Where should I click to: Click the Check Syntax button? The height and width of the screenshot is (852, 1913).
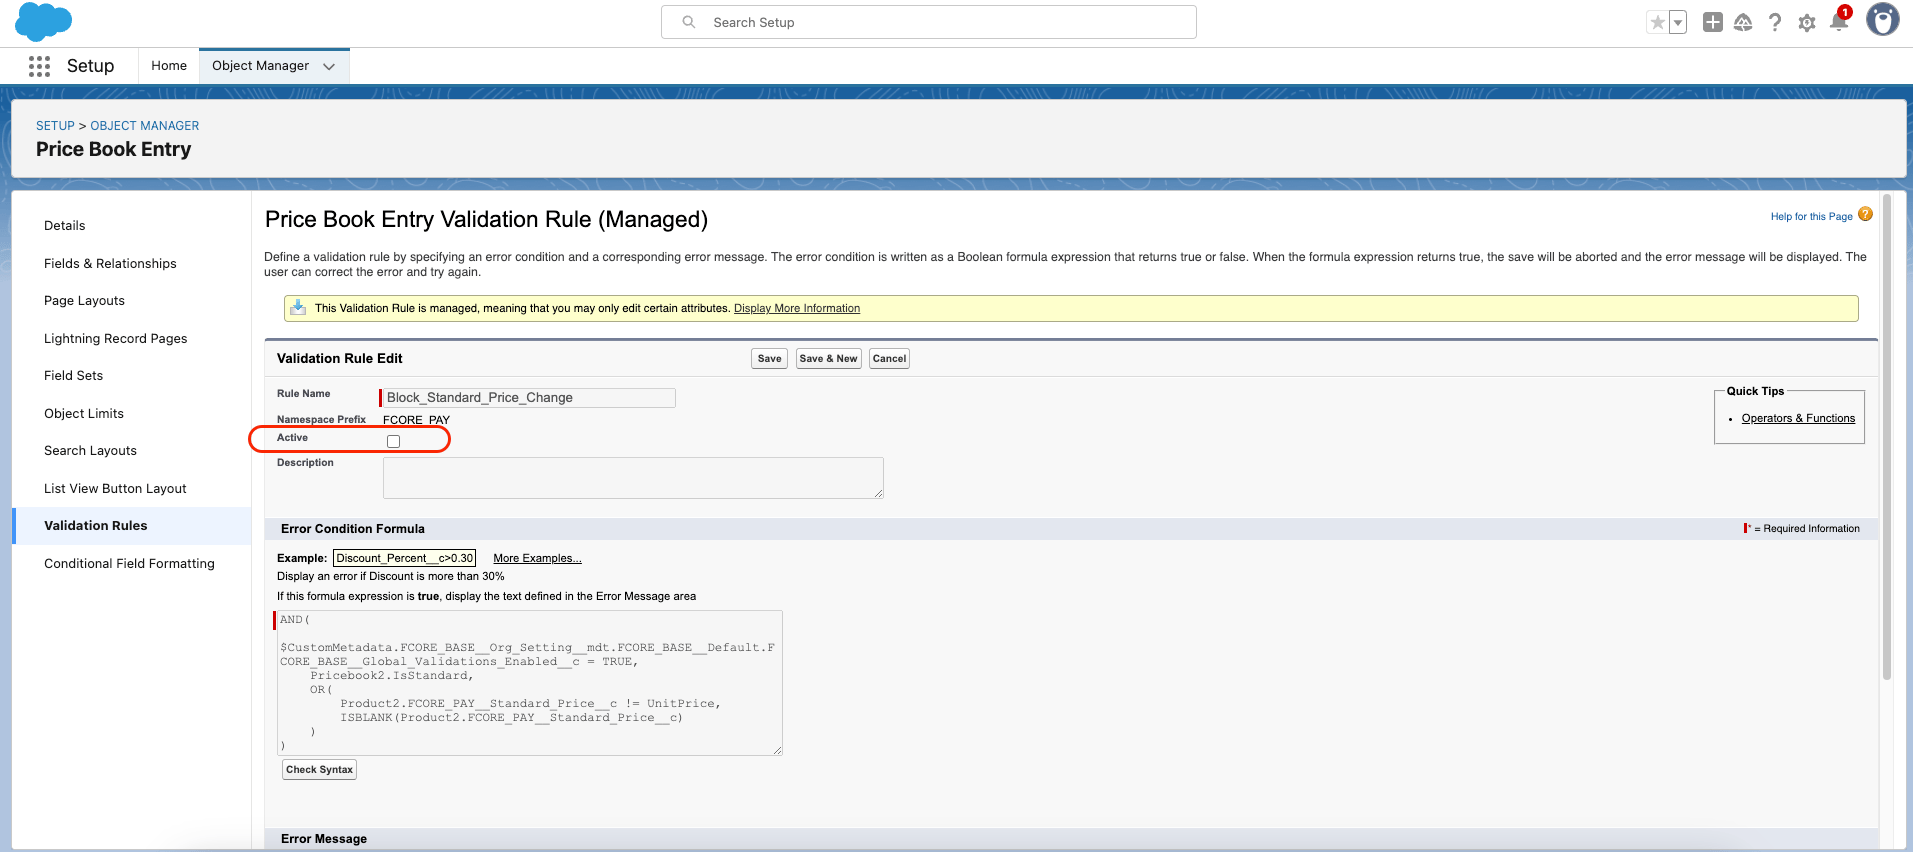[319, 769]
